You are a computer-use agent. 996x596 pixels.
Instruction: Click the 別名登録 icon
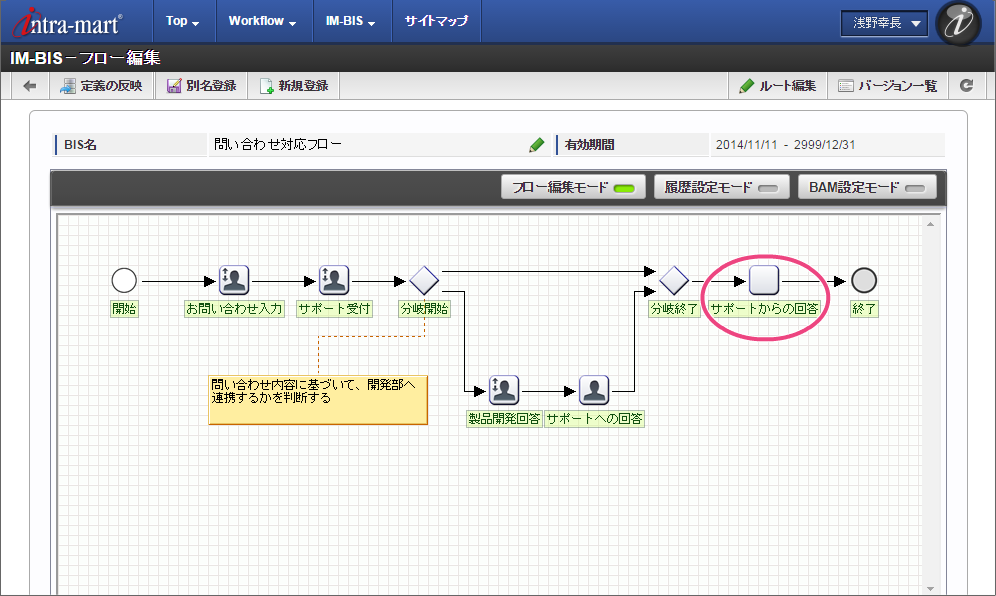click(x=174, y=86)
